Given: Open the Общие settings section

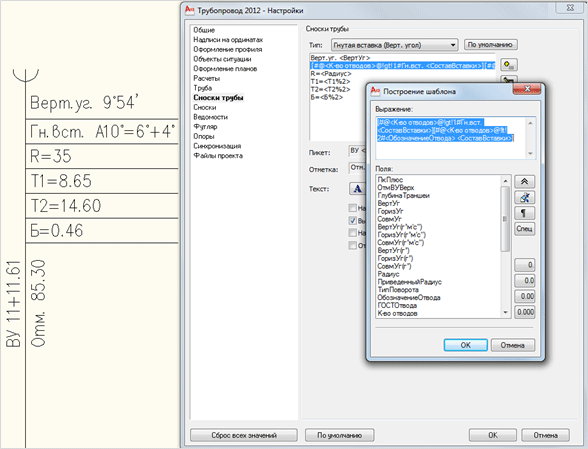Looking at the screenshot, I should click(204, 30).
